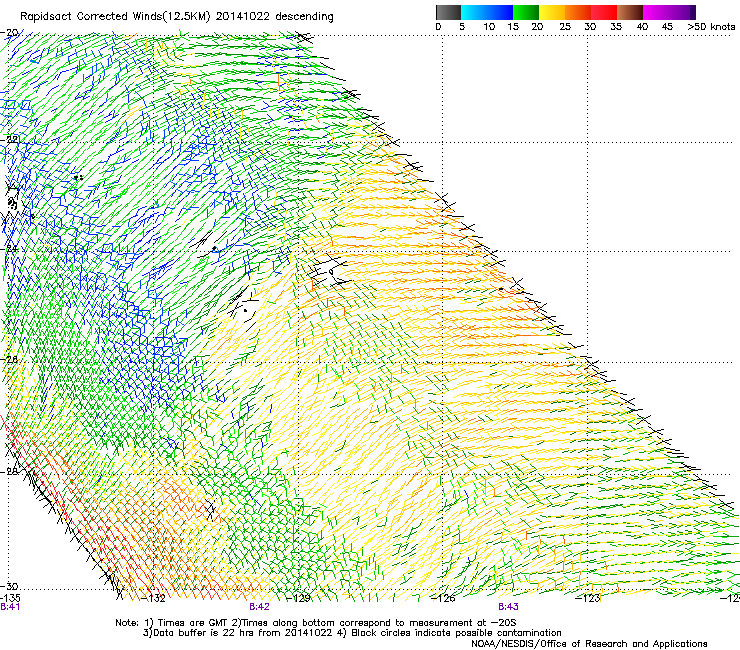Click the -135 longitude axis label

[x=10, y=598]
